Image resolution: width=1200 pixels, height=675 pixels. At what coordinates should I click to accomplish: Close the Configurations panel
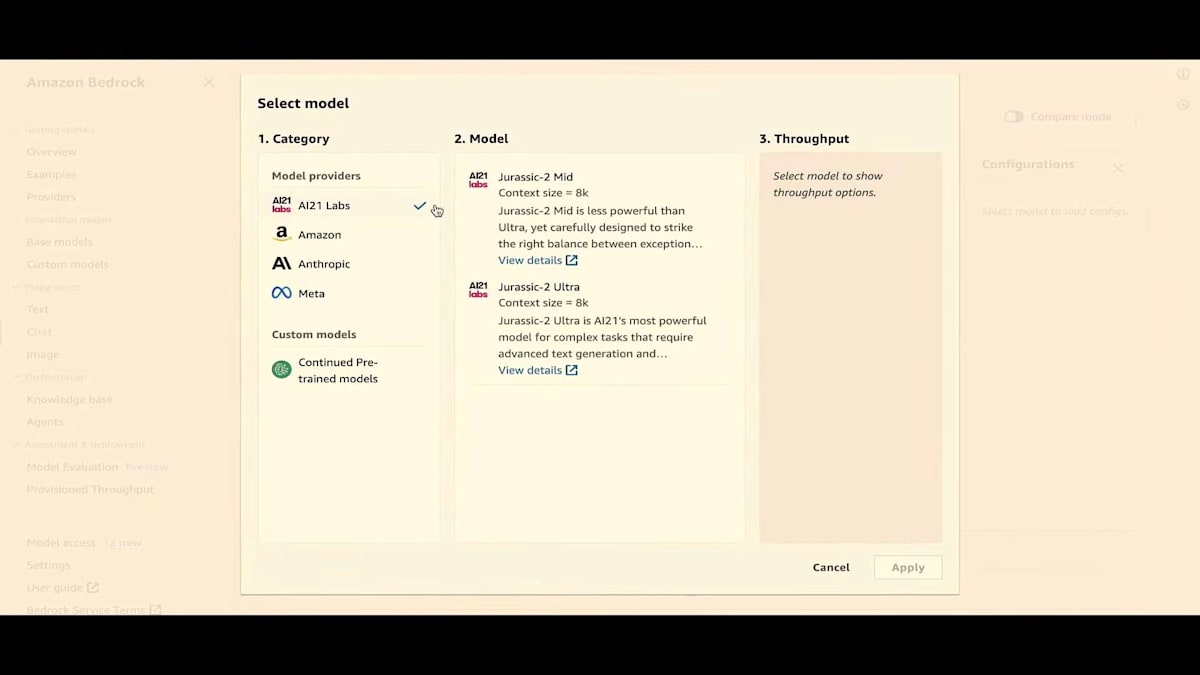(x=1119, y=168)
